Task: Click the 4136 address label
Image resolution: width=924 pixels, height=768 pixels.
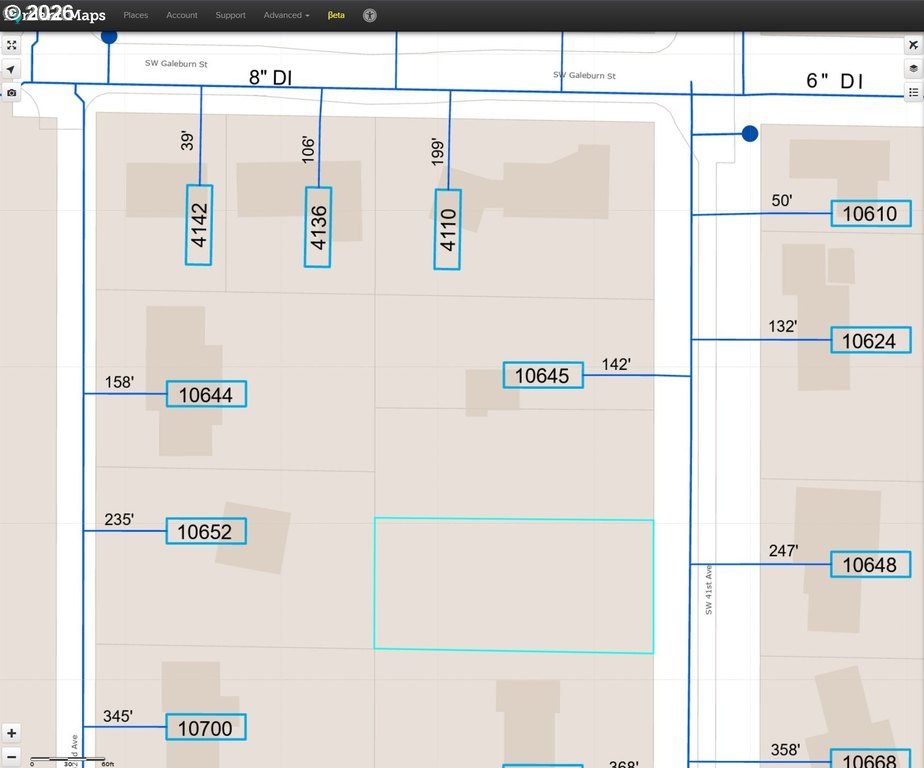Action: click(318, 227)
